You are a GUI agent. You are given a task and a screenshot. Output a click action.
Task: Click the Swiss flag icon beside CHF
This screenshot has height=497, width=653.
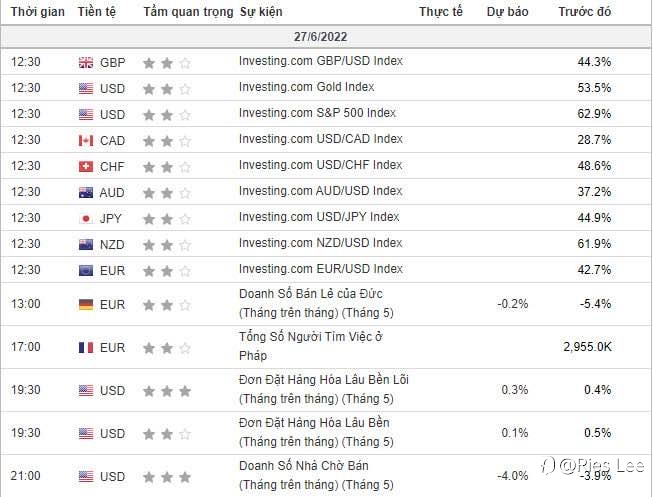point(86,167)
